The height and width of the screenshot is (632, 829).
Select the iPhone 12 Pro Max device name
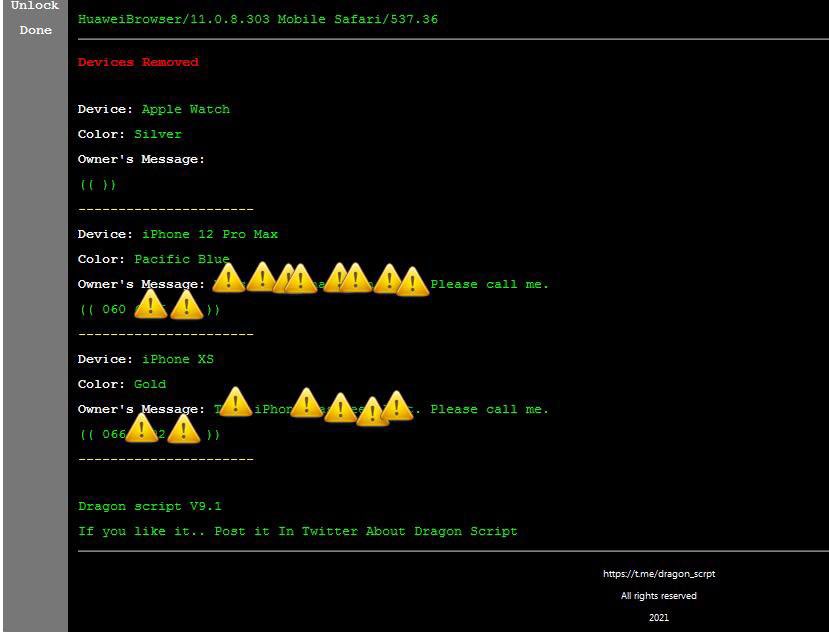pos(209,234)
